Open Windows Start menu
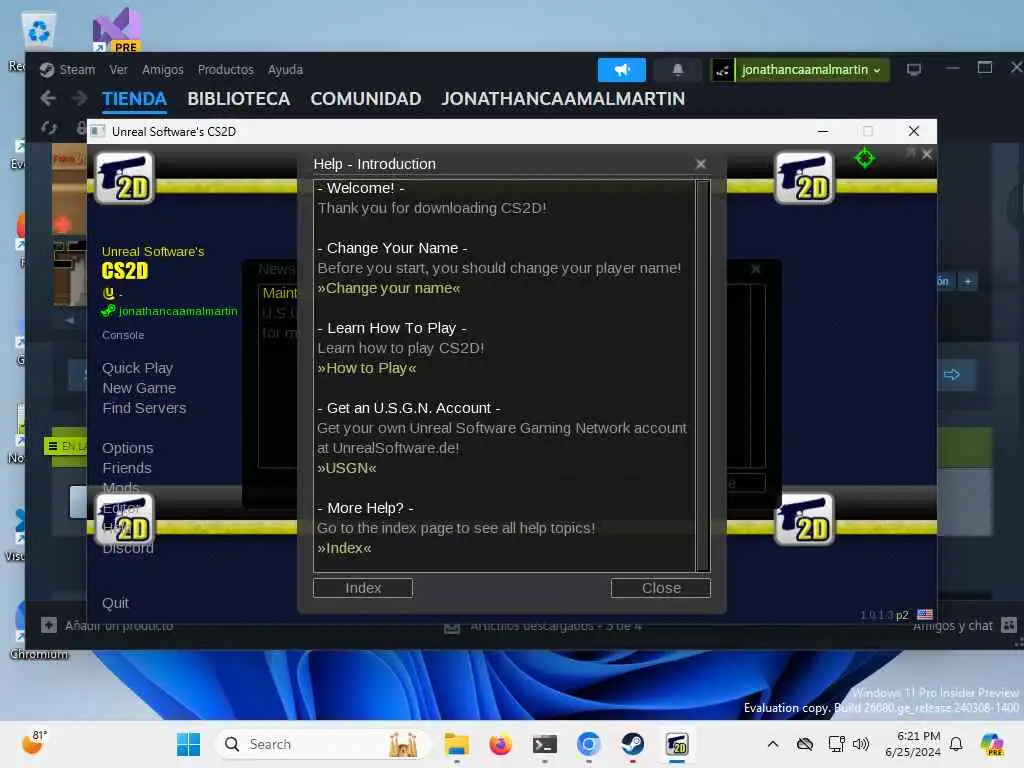 [x=189, y=744]
